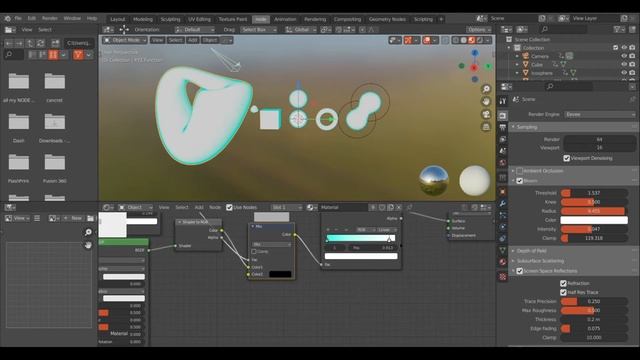Select wireframe viewport shading mode icon

(456, 40)
